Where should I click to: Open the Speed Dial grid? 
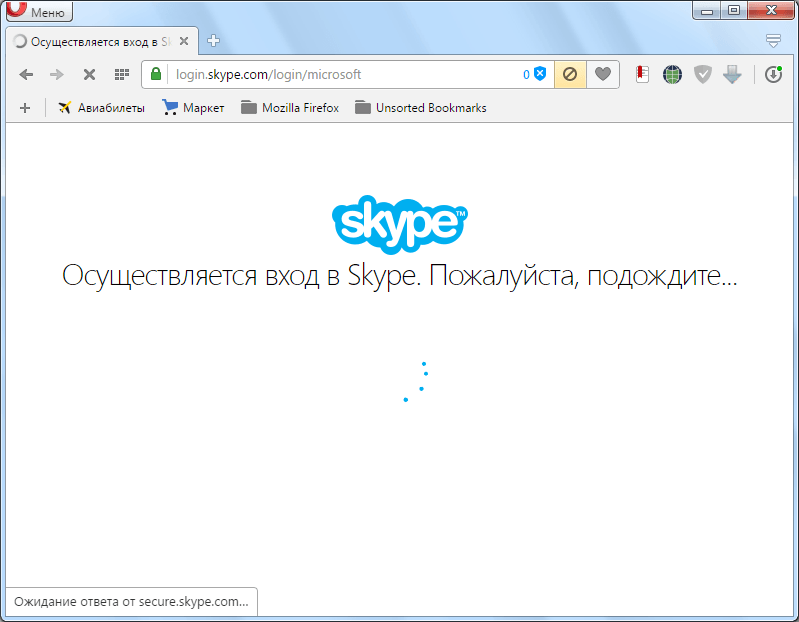pos(121,75)
